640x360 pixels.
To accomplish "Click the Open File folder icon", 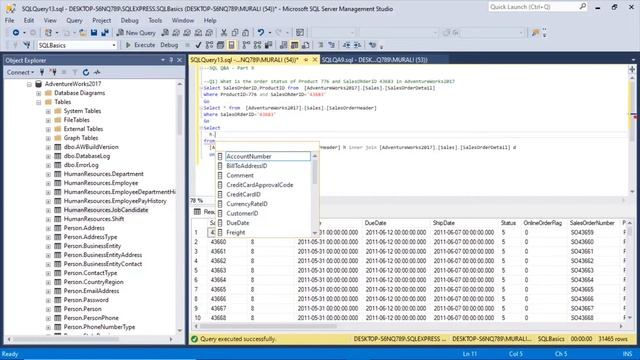I will pyautogui.click(x=82, y=33).
